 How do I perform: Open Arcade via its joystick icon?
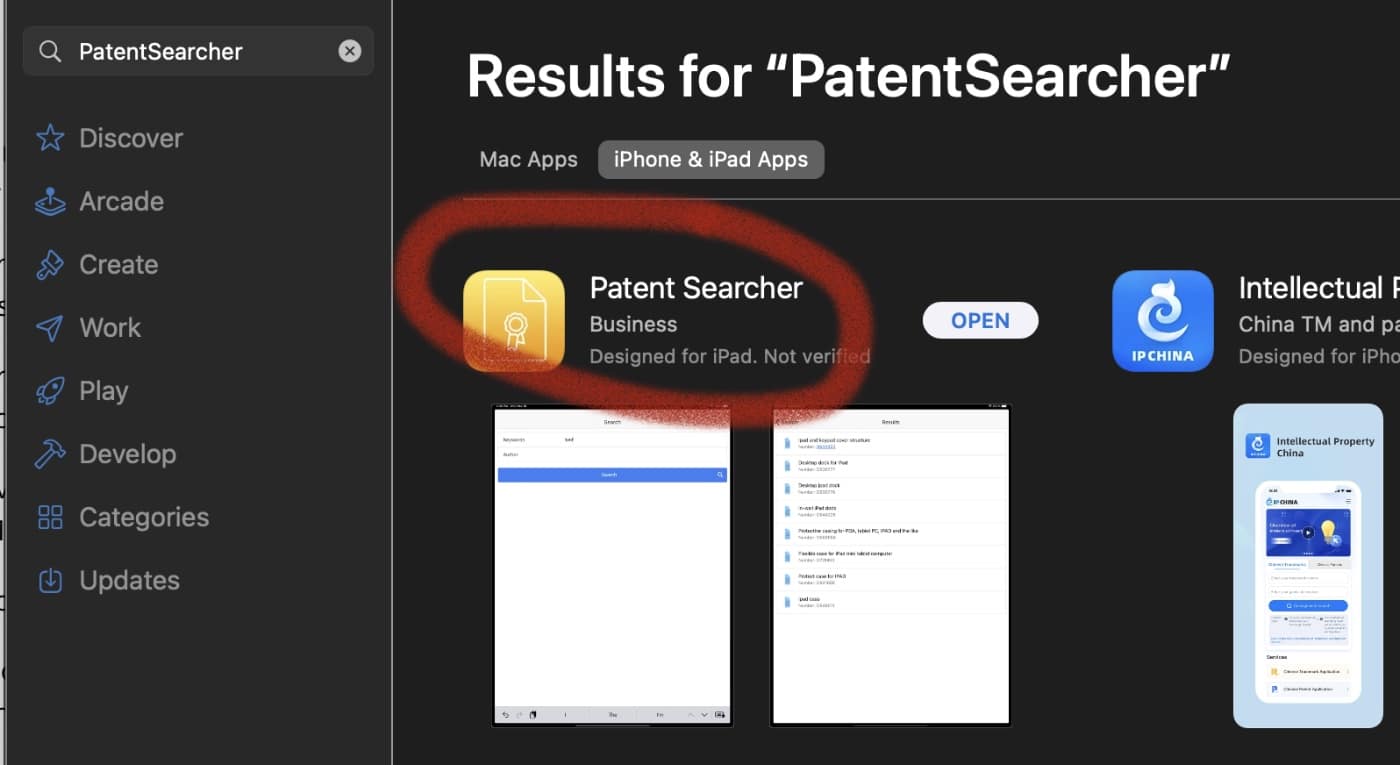(50, 202)
